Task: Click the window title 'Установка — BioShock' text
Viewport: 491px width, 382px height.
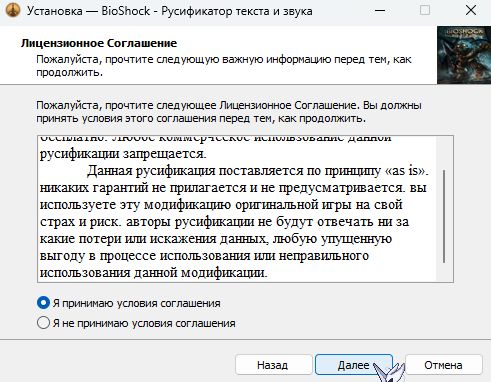Action: pos(88,11)
